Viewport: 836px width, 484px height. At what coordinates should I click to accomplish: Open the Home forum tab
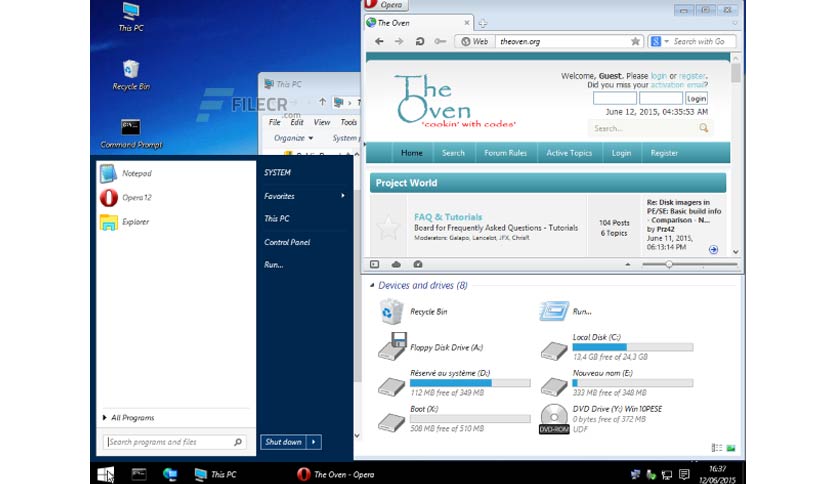pyautogui.click(x=412, y=153)
